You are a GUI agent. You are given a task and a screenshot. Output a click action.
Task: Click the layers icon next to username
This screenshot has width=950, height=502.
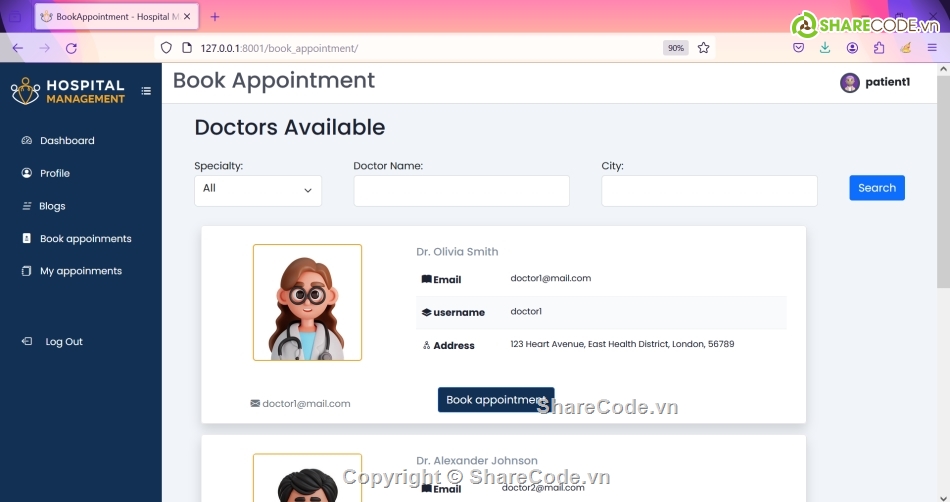tap(427, 312)
